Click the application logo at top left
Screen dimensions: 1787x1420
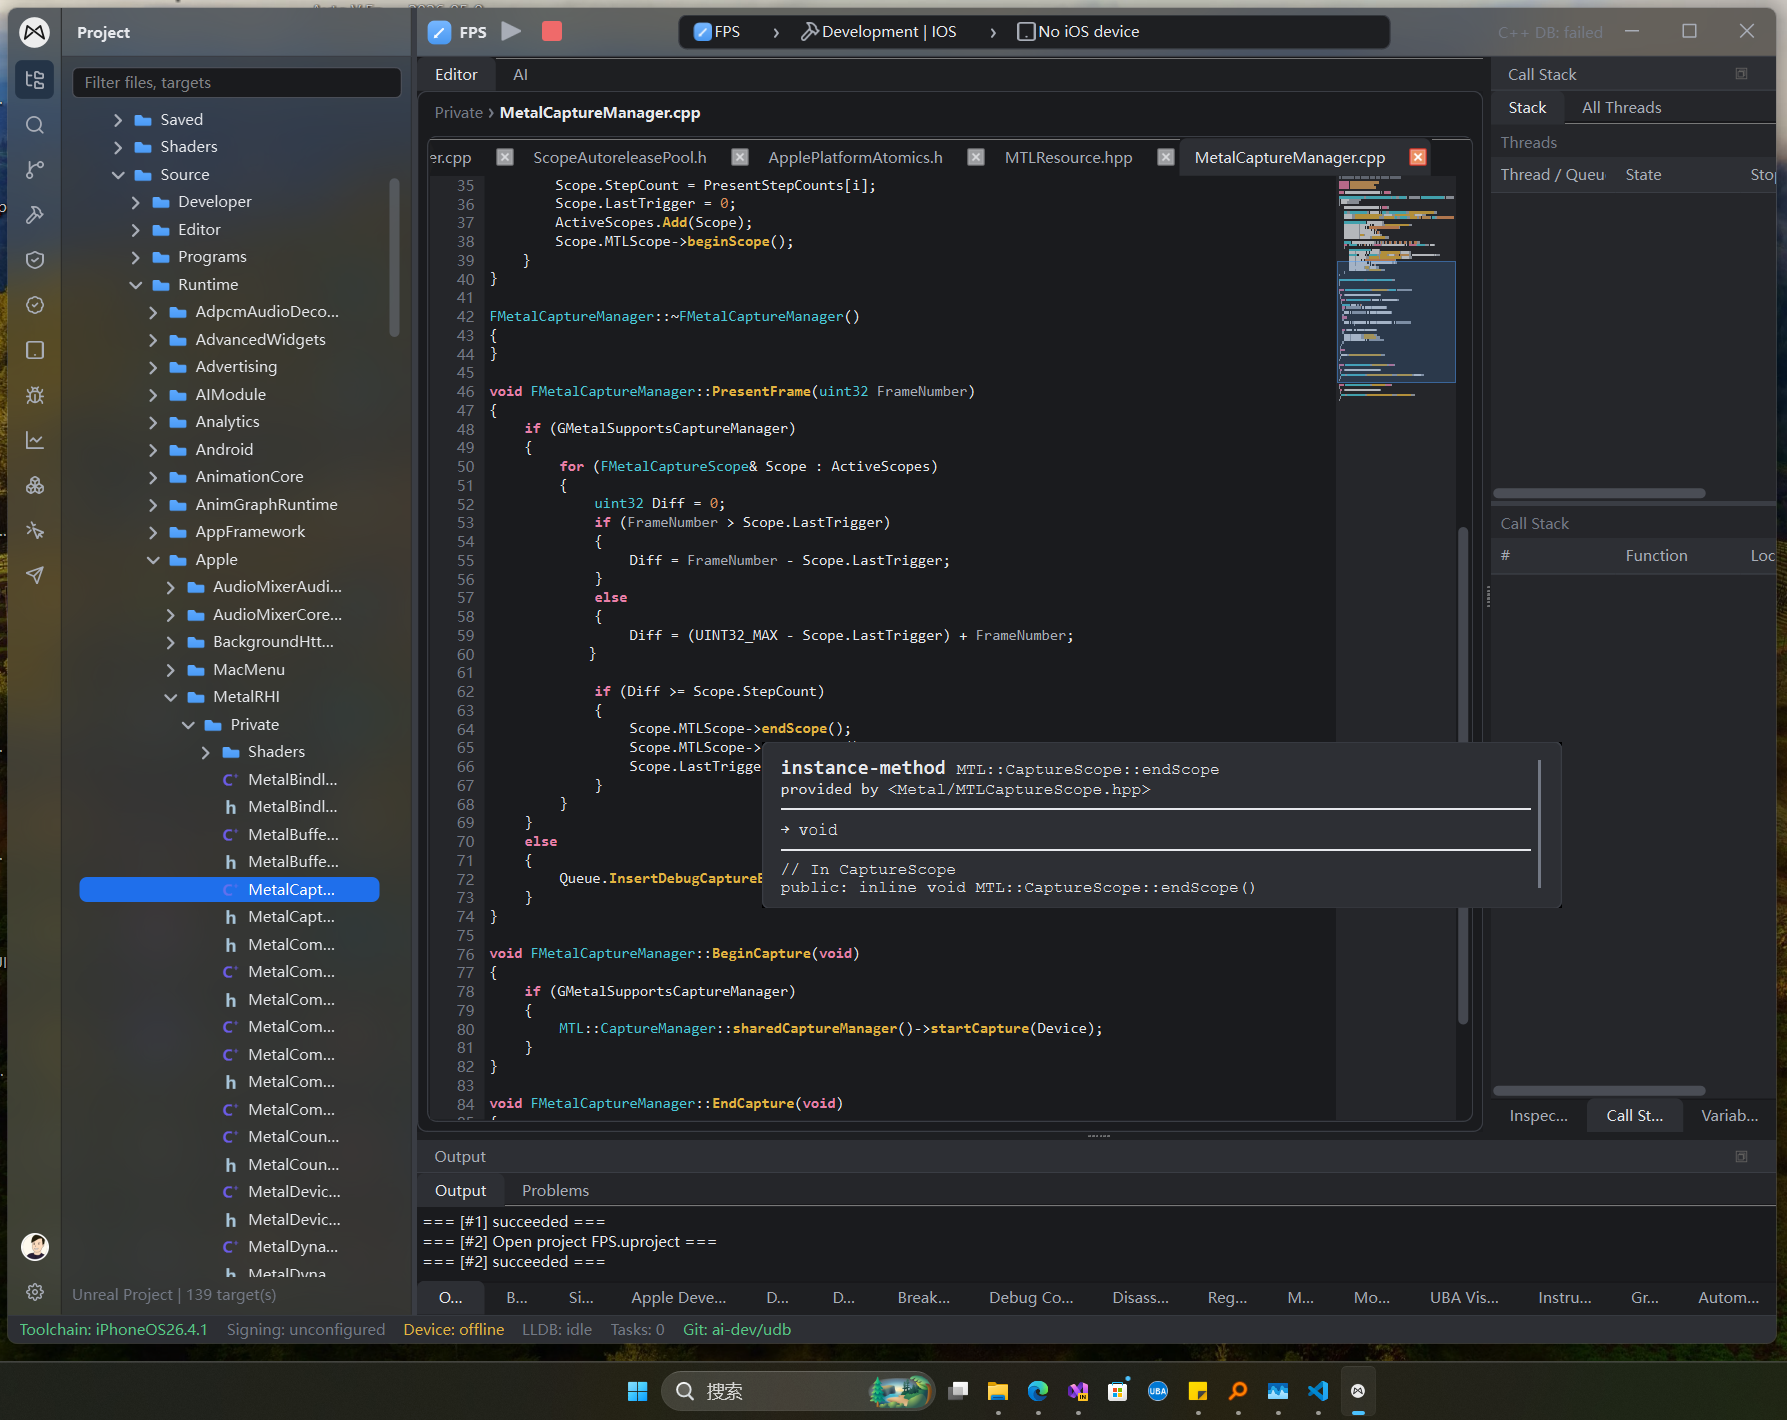[35, 33]
